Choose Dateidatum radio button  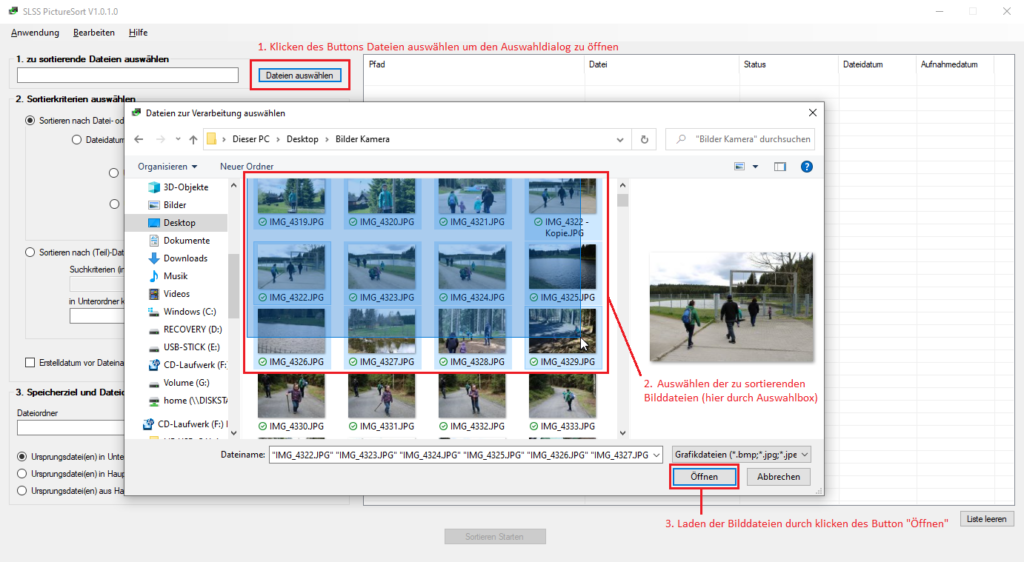(77, 140)
